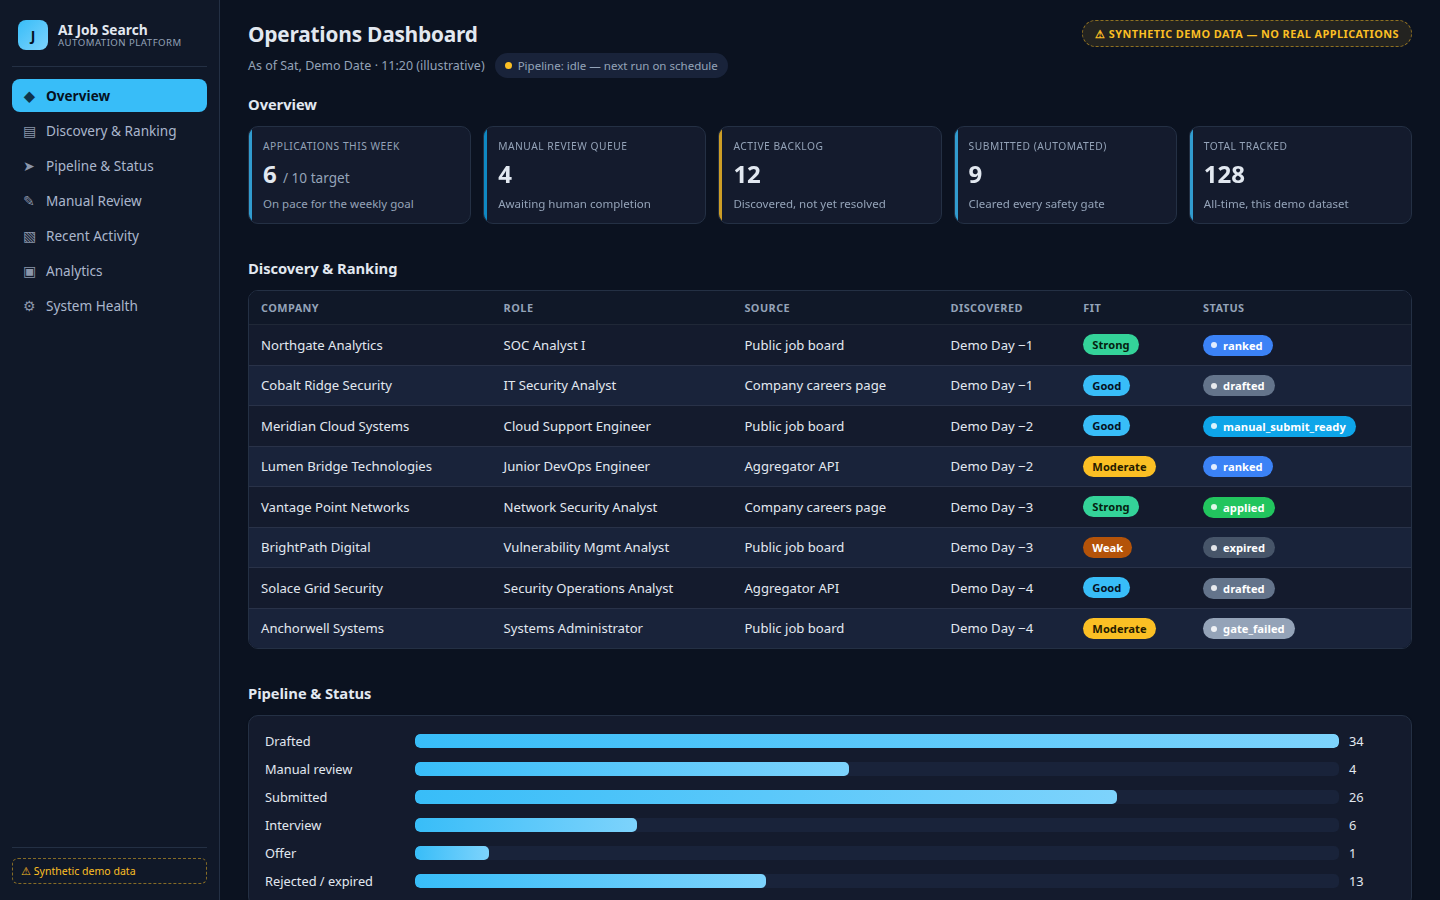Click the Recent Activity sidebar icon
The width and height of the screenshot is (1440, 900).
pos(29,237)
